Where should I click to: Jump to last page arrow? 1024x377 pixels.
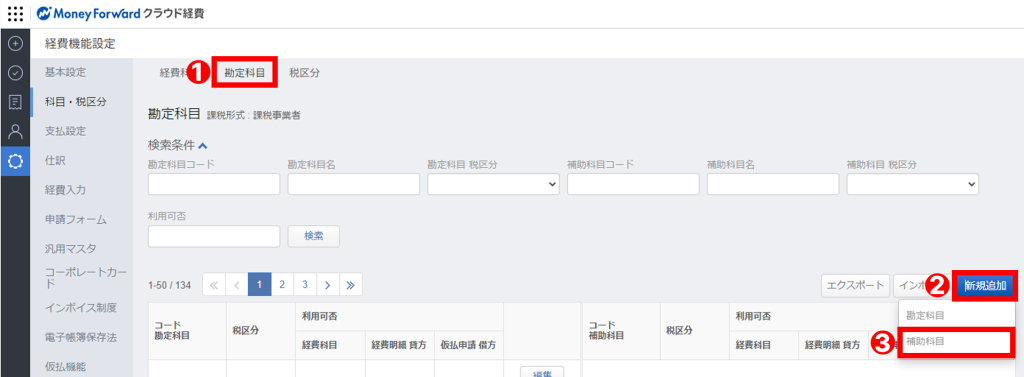pos(351,285)
